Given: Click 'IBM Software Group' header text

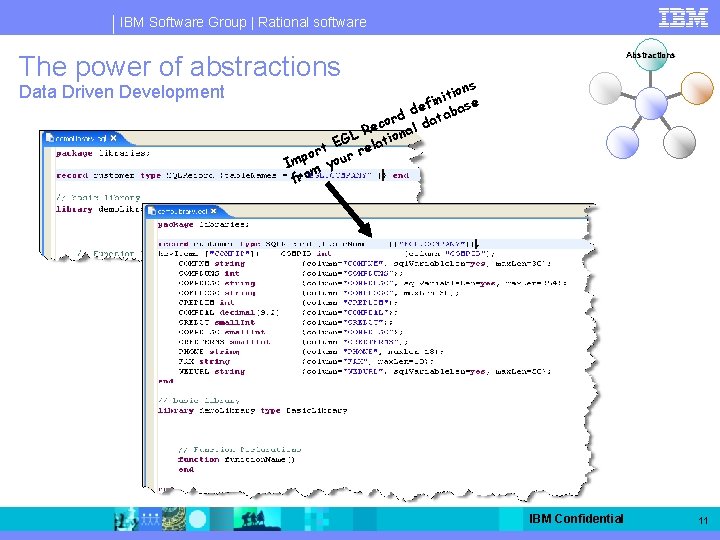Looking at the screenshot, I should (183, 22).
